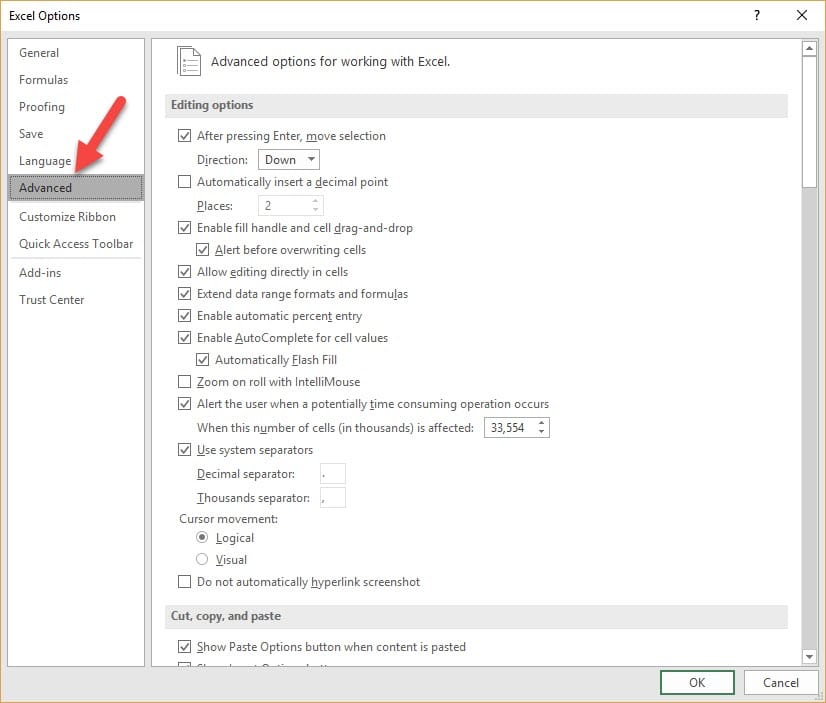Switch to the Customize Ribbon section

[x=67, y=217]
